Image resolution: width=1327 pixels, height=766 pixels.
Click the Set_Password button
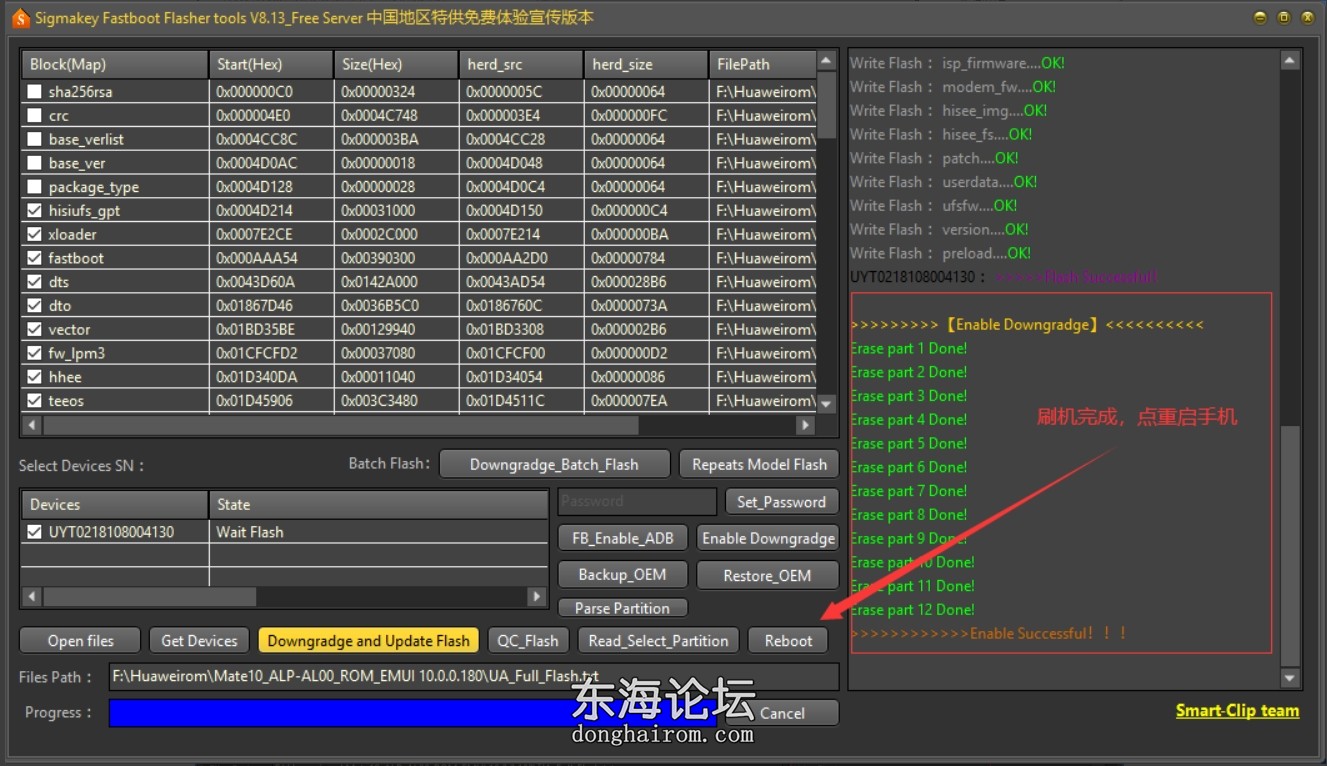781,502
